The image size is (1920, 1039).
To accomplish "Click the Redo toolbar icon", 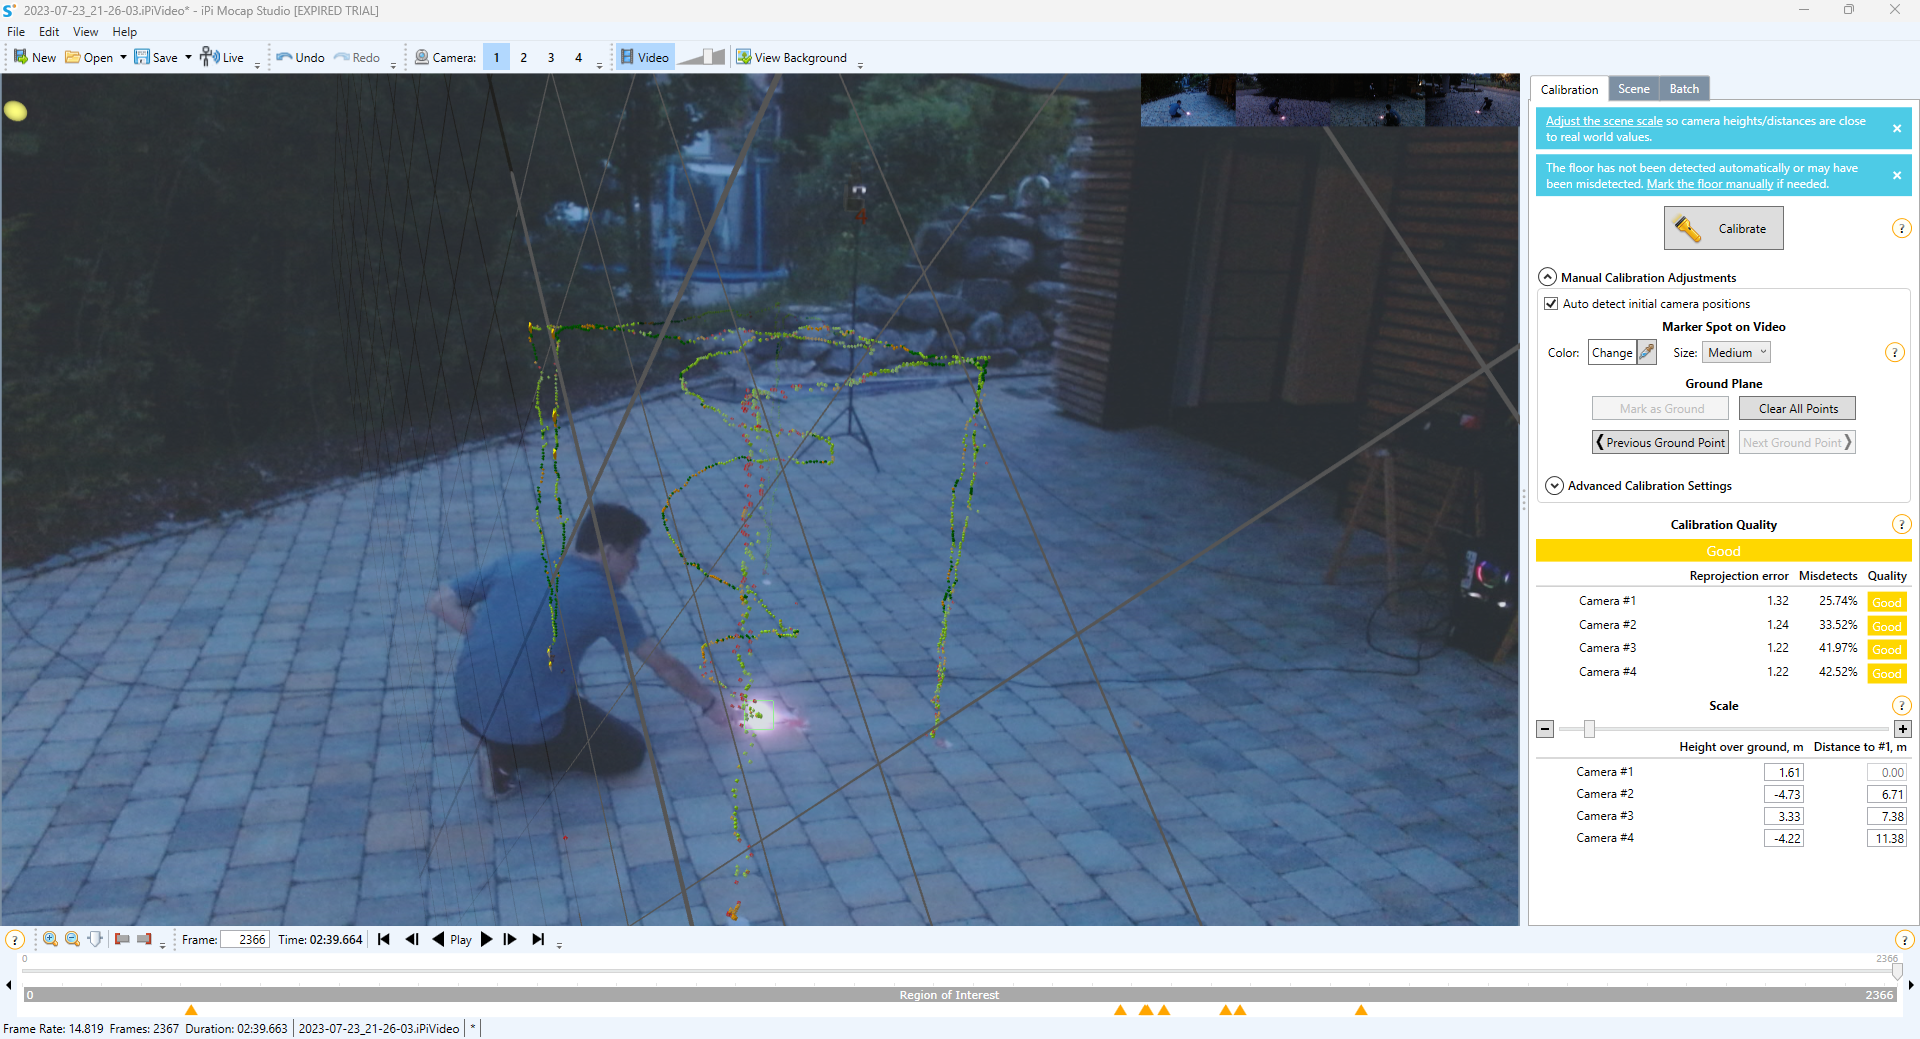I will (x=342, y=57).
